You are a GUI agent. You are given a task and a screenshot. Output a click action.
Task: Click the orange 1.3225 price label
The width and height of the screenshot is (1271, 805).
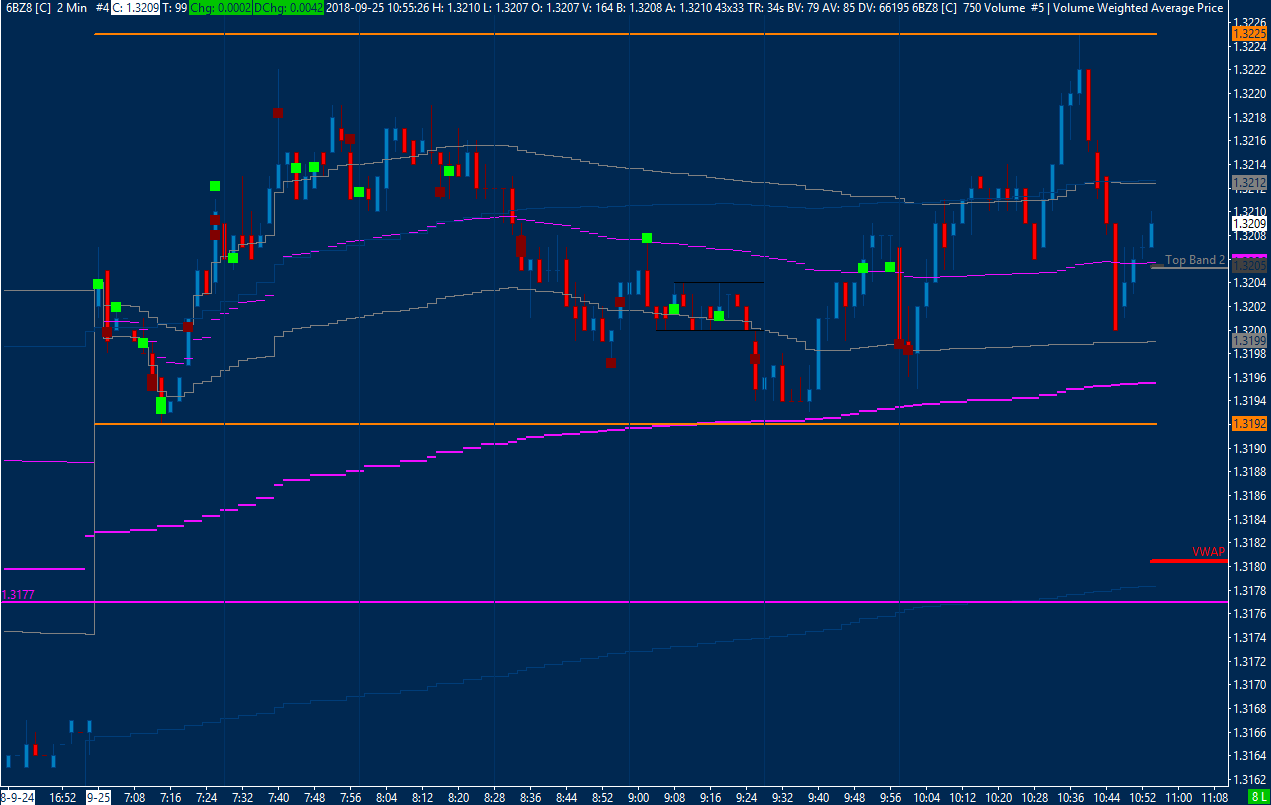click(x=1250, y=33)
